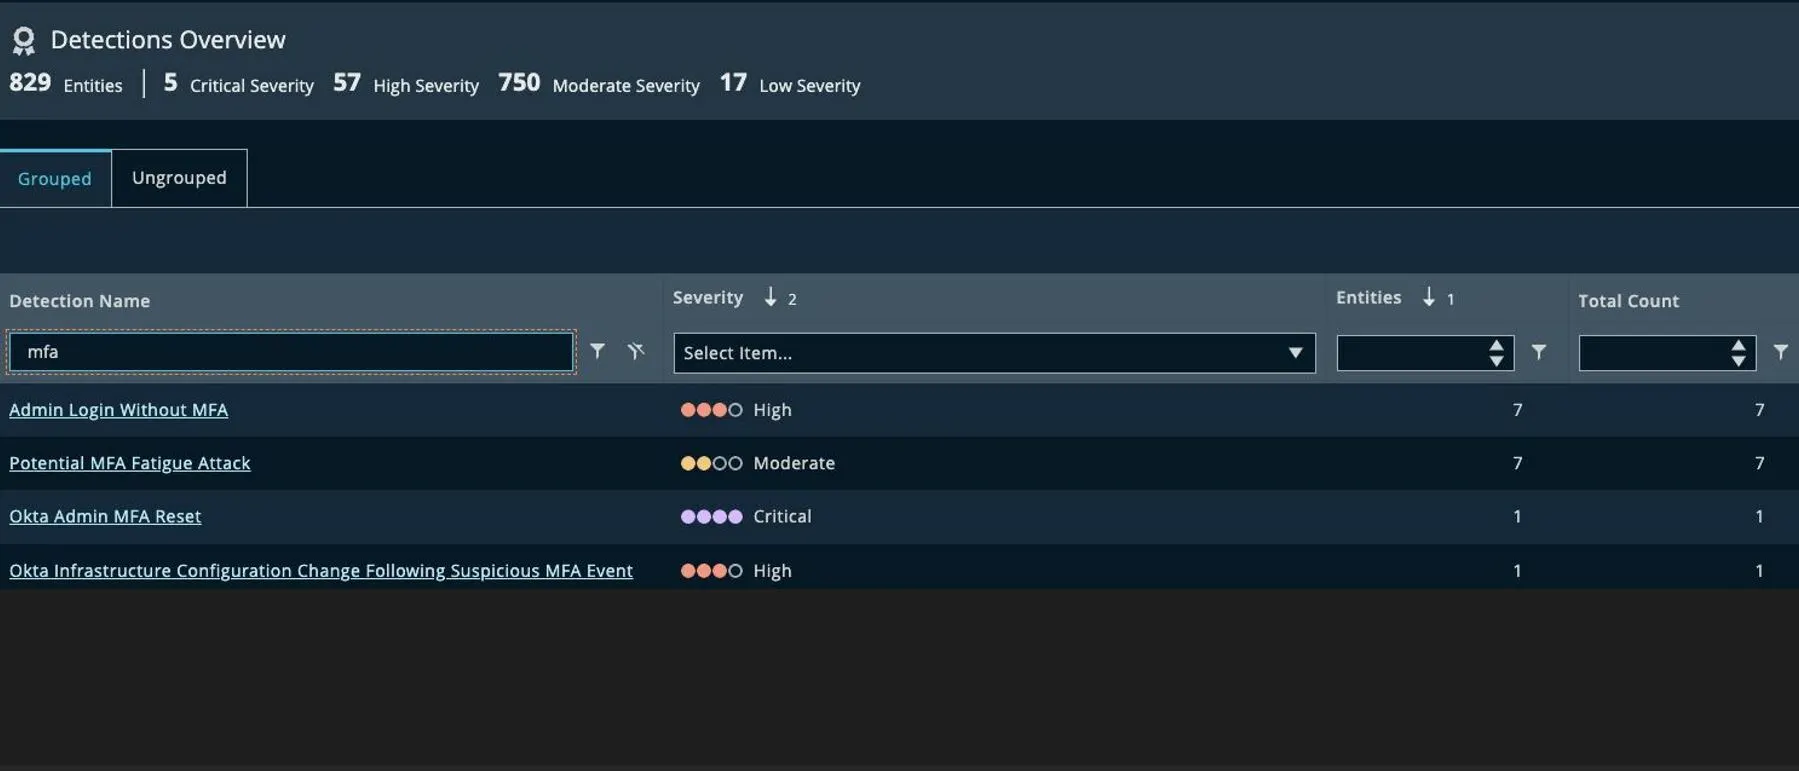Click severity dots for Potential MFA Fatigue Attack
The height and width of the screenshot is (771, 1799).
click(711, 463)
